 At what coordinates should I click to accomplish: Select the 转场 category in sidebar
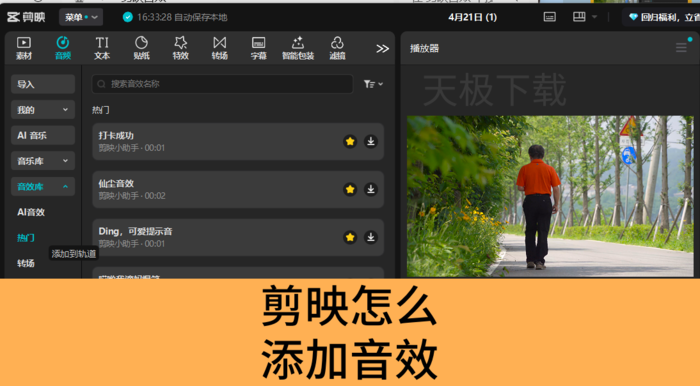pos(25,263)
